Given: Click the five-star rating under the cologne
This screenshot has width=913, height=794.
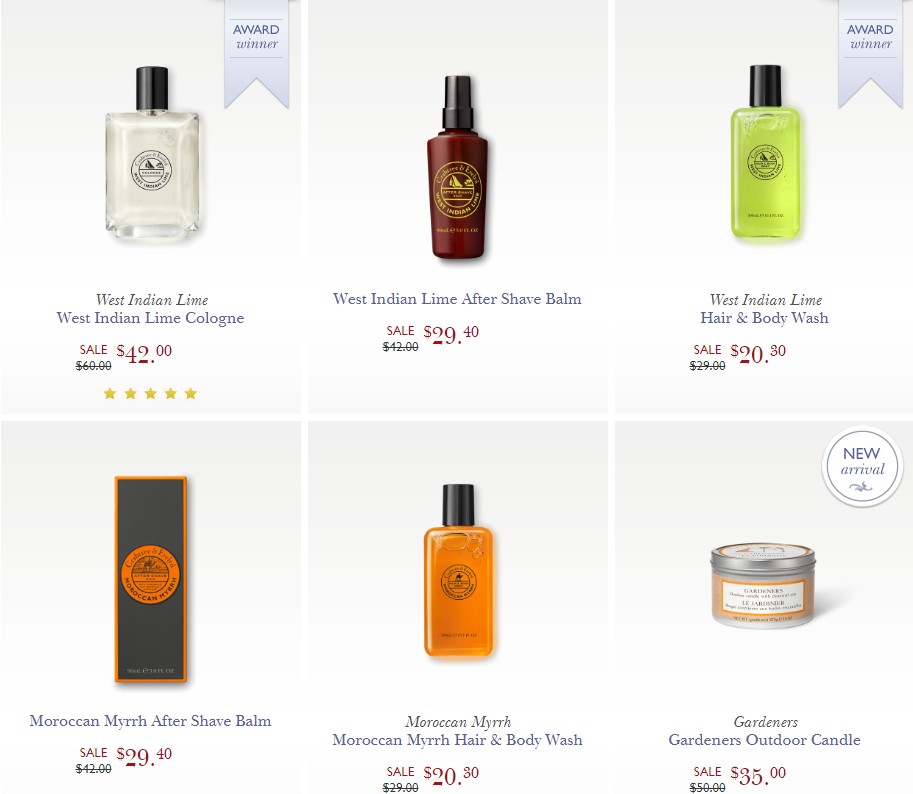Looking at the screenshot, I should [x=150, y=394].
